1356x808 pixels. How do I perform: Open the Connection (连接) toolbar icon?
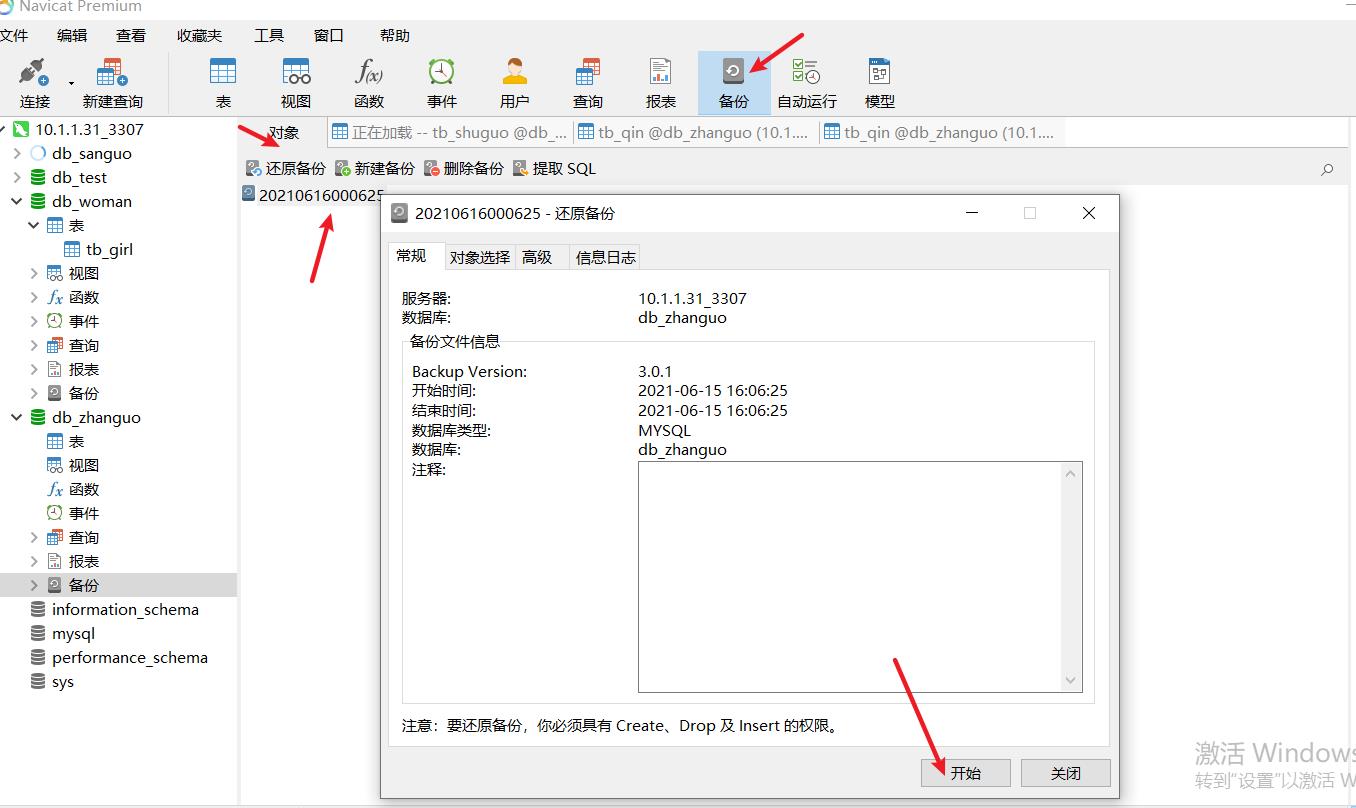(35, 83)
